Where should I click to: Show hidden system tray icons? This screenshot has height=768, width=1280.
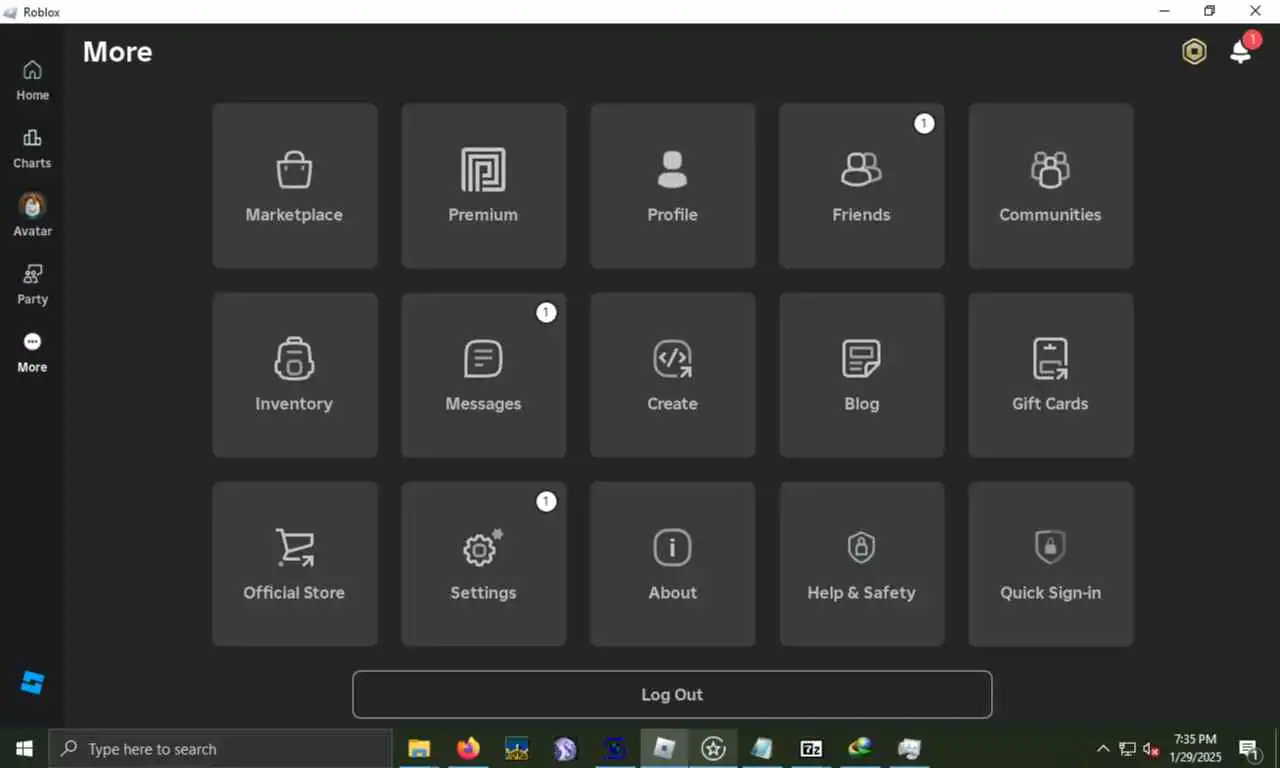[x=1103, y=749]
